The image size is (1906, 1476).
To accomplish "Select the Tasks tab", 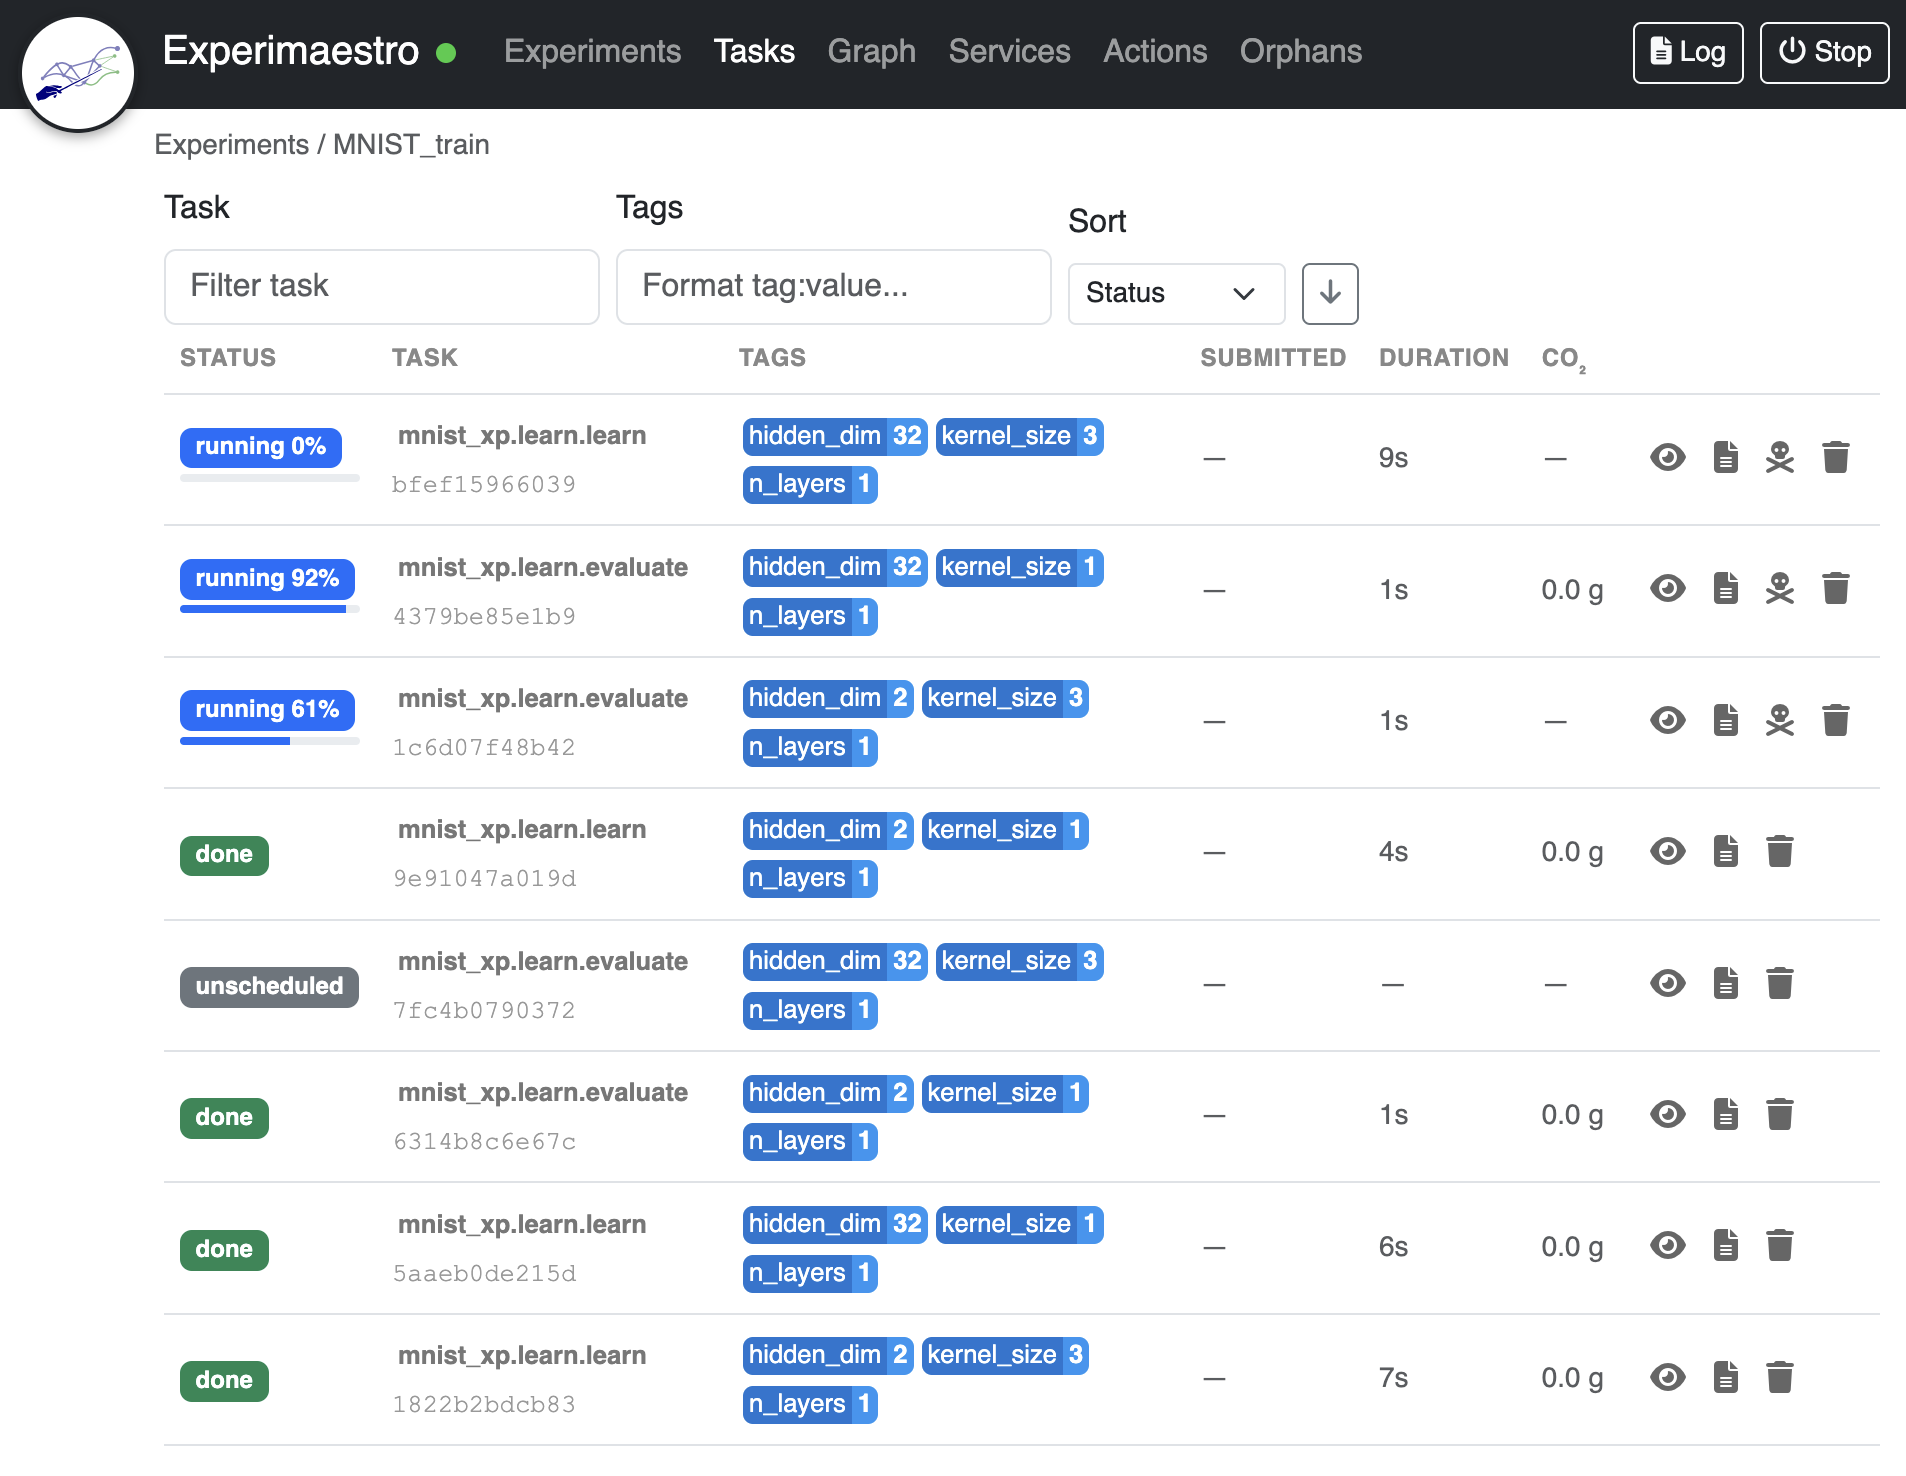I will tap(754, 52).
